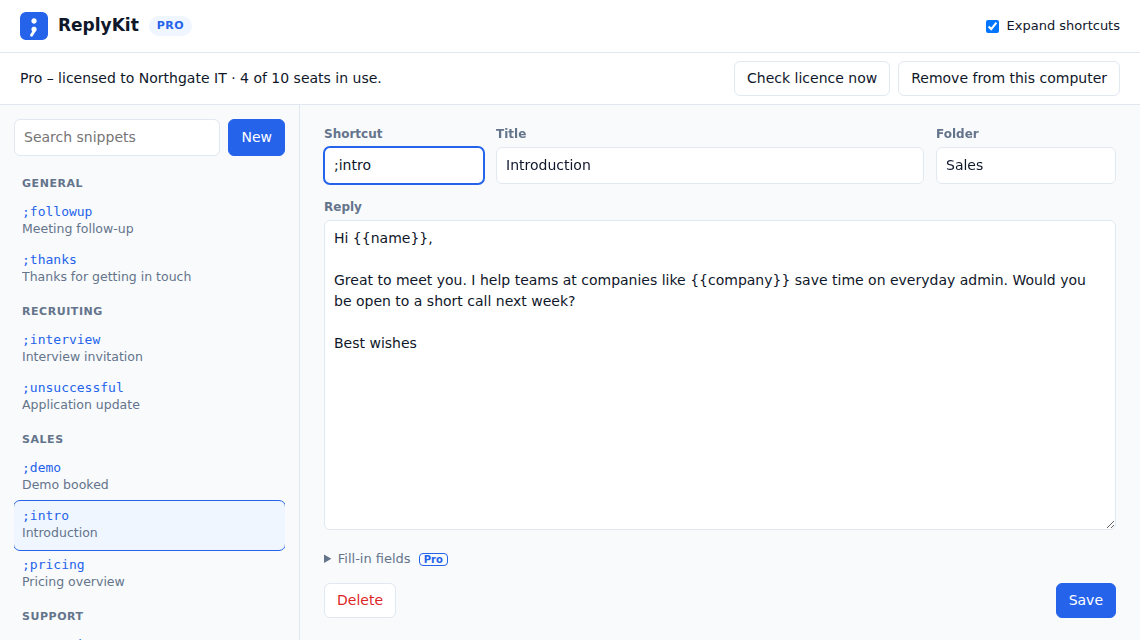1140x640 pixels.
Task: Click Check licence now button
Action: tap(811, 79)
